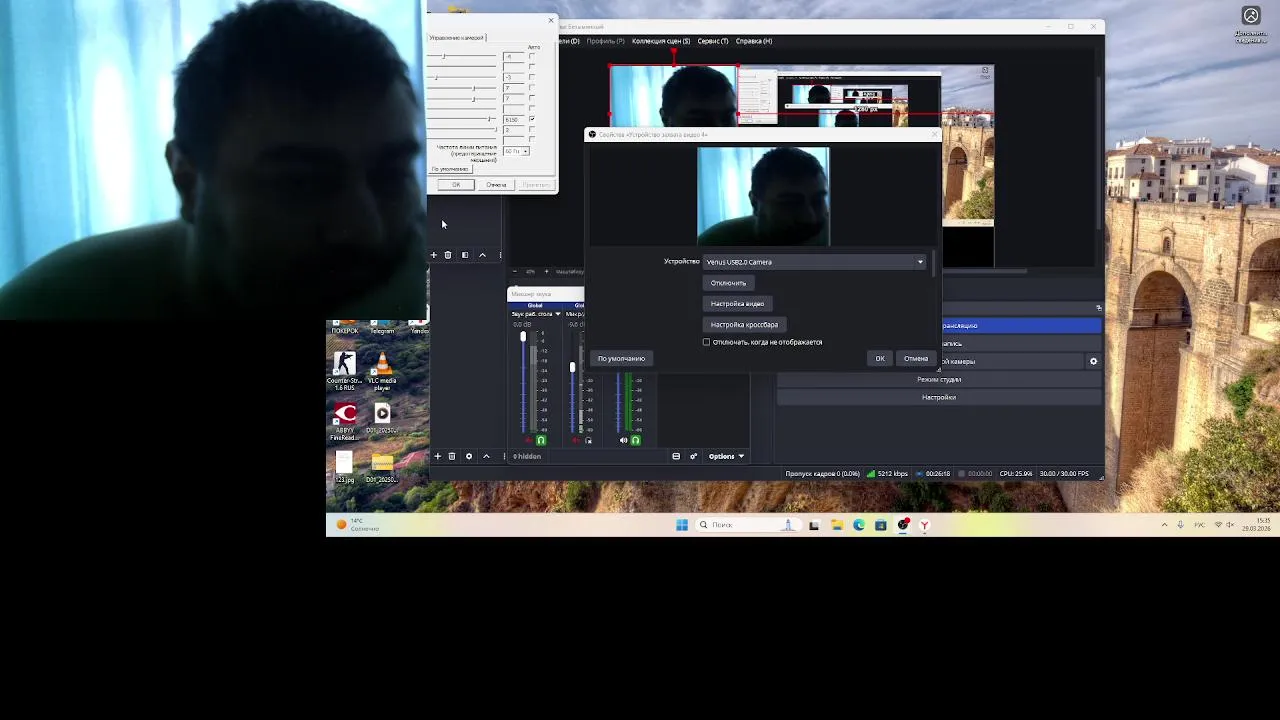Open 60 Hz power line frequency dropdown

click(x=515, y=151)
